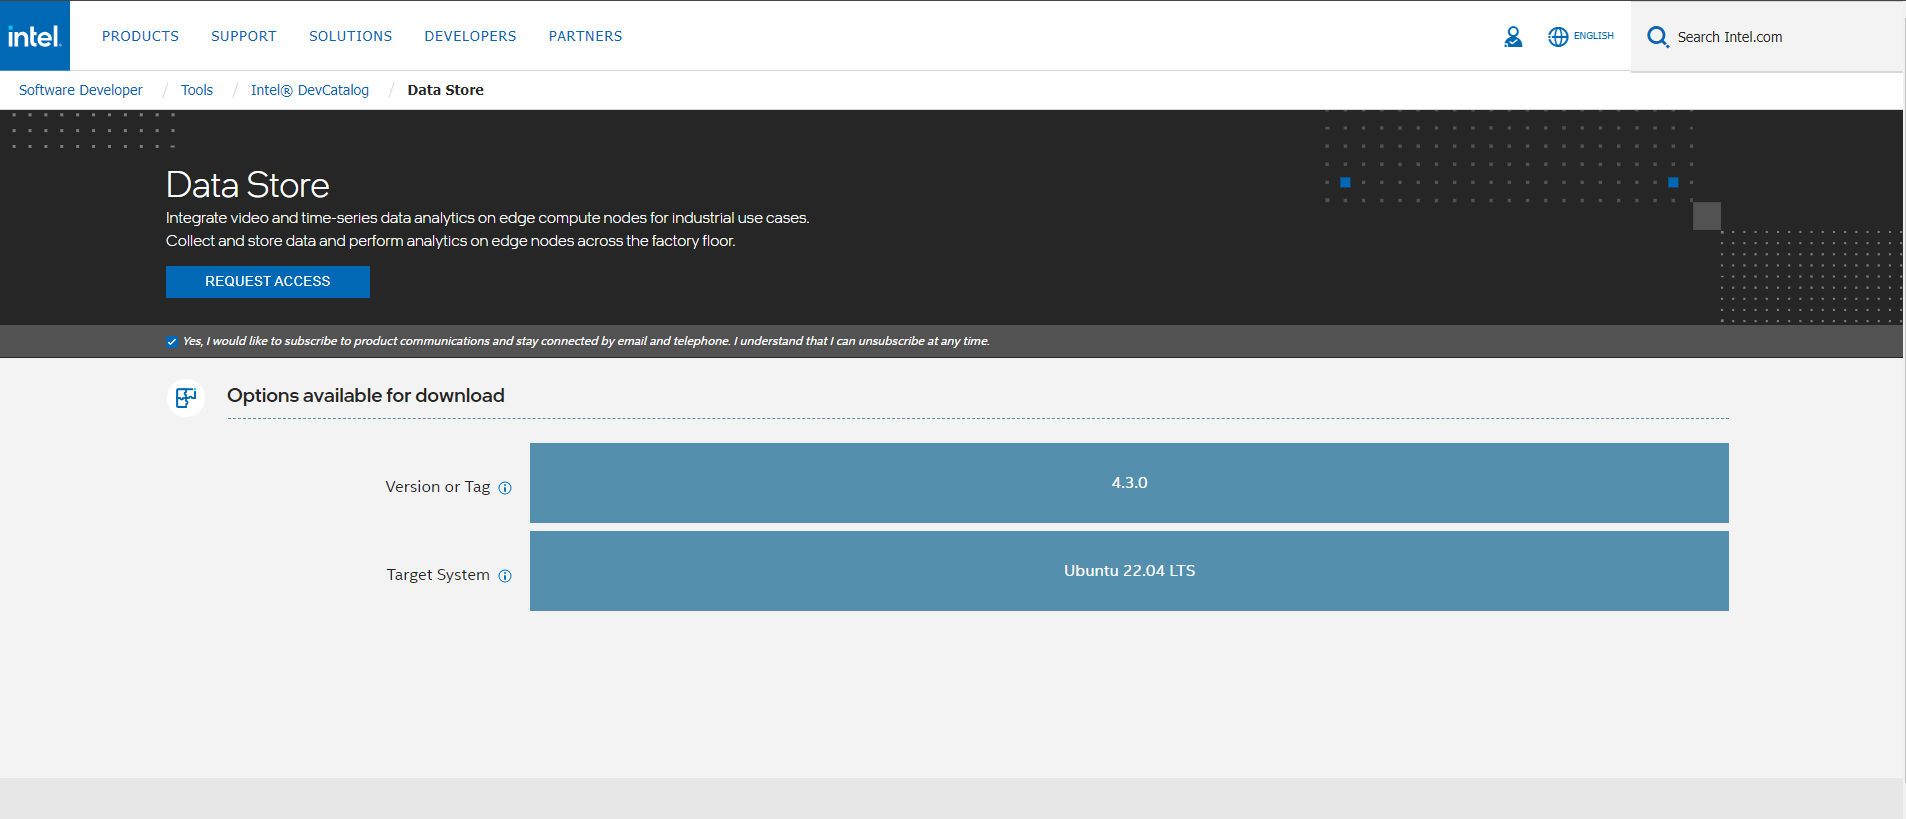Image resolution: width=1906 pixels, height=819 pixels.
Task: Open the user account profile icon
Action: pos(1513,37)
